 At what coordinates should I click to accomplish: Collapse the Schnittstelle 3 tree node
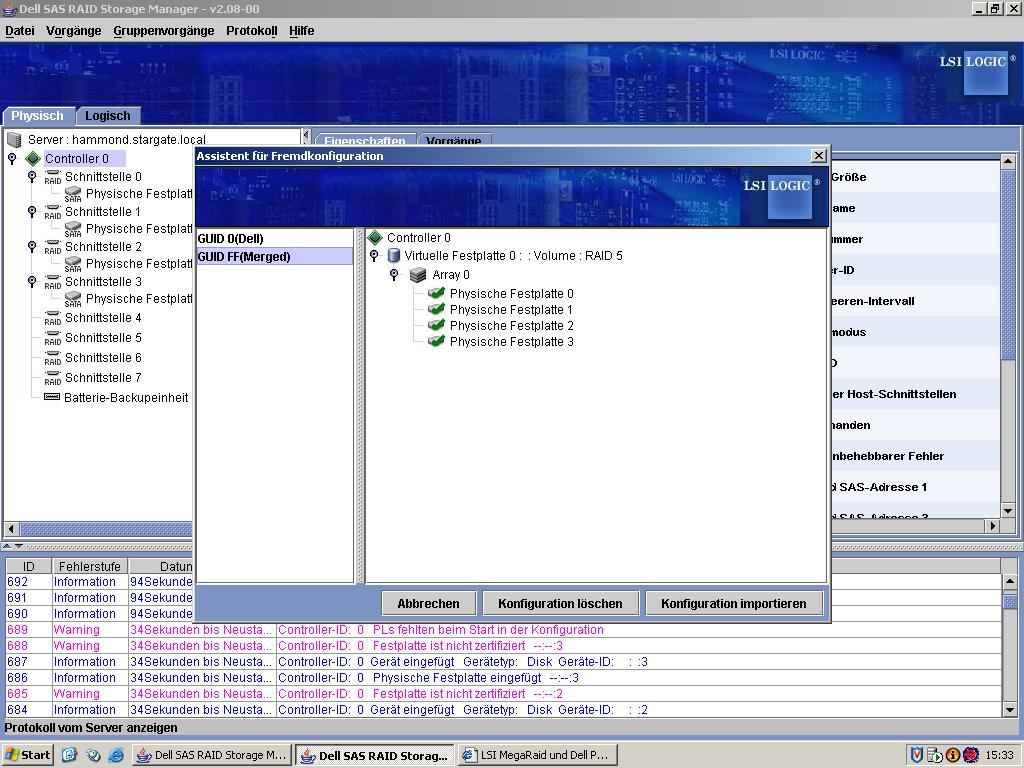[32, 282]
